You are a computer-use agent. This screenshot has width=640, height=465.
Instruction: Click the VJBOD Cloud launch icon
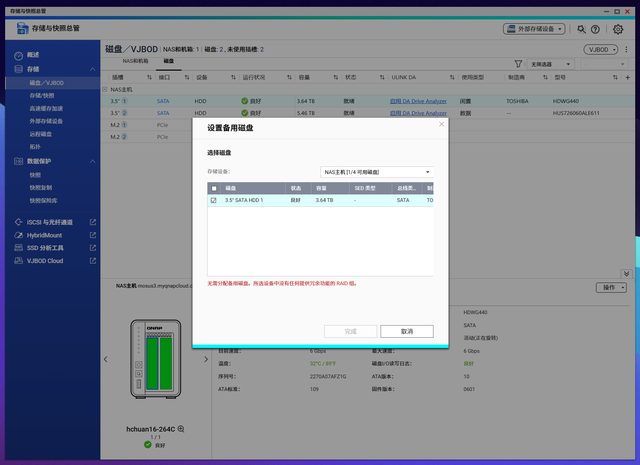pos(93,260)
